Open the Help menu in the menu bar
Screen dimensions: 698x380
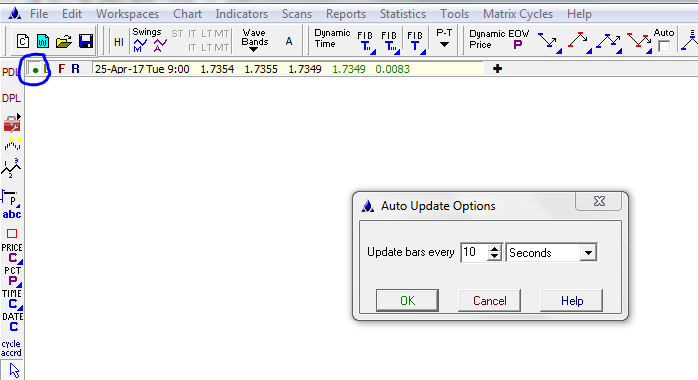[579, 14]
